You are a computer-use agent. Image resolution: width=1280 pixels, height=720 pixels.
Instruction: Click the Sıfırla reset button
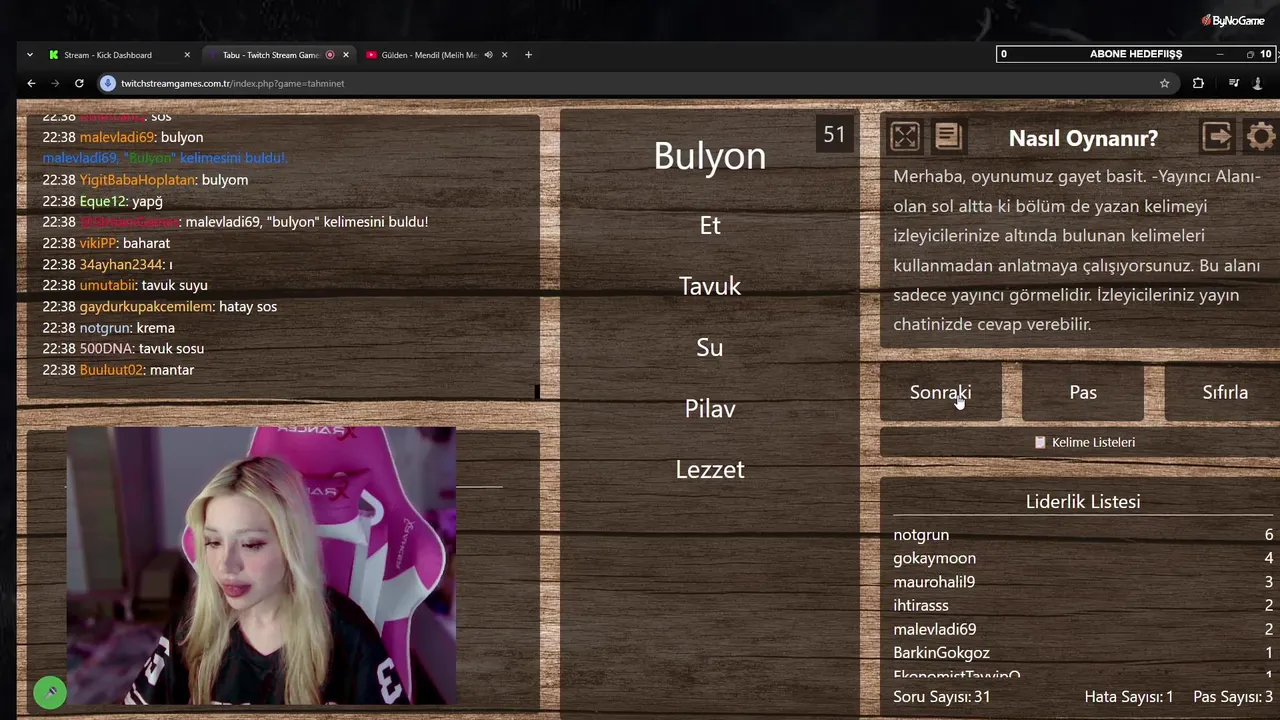[1224, 392]
